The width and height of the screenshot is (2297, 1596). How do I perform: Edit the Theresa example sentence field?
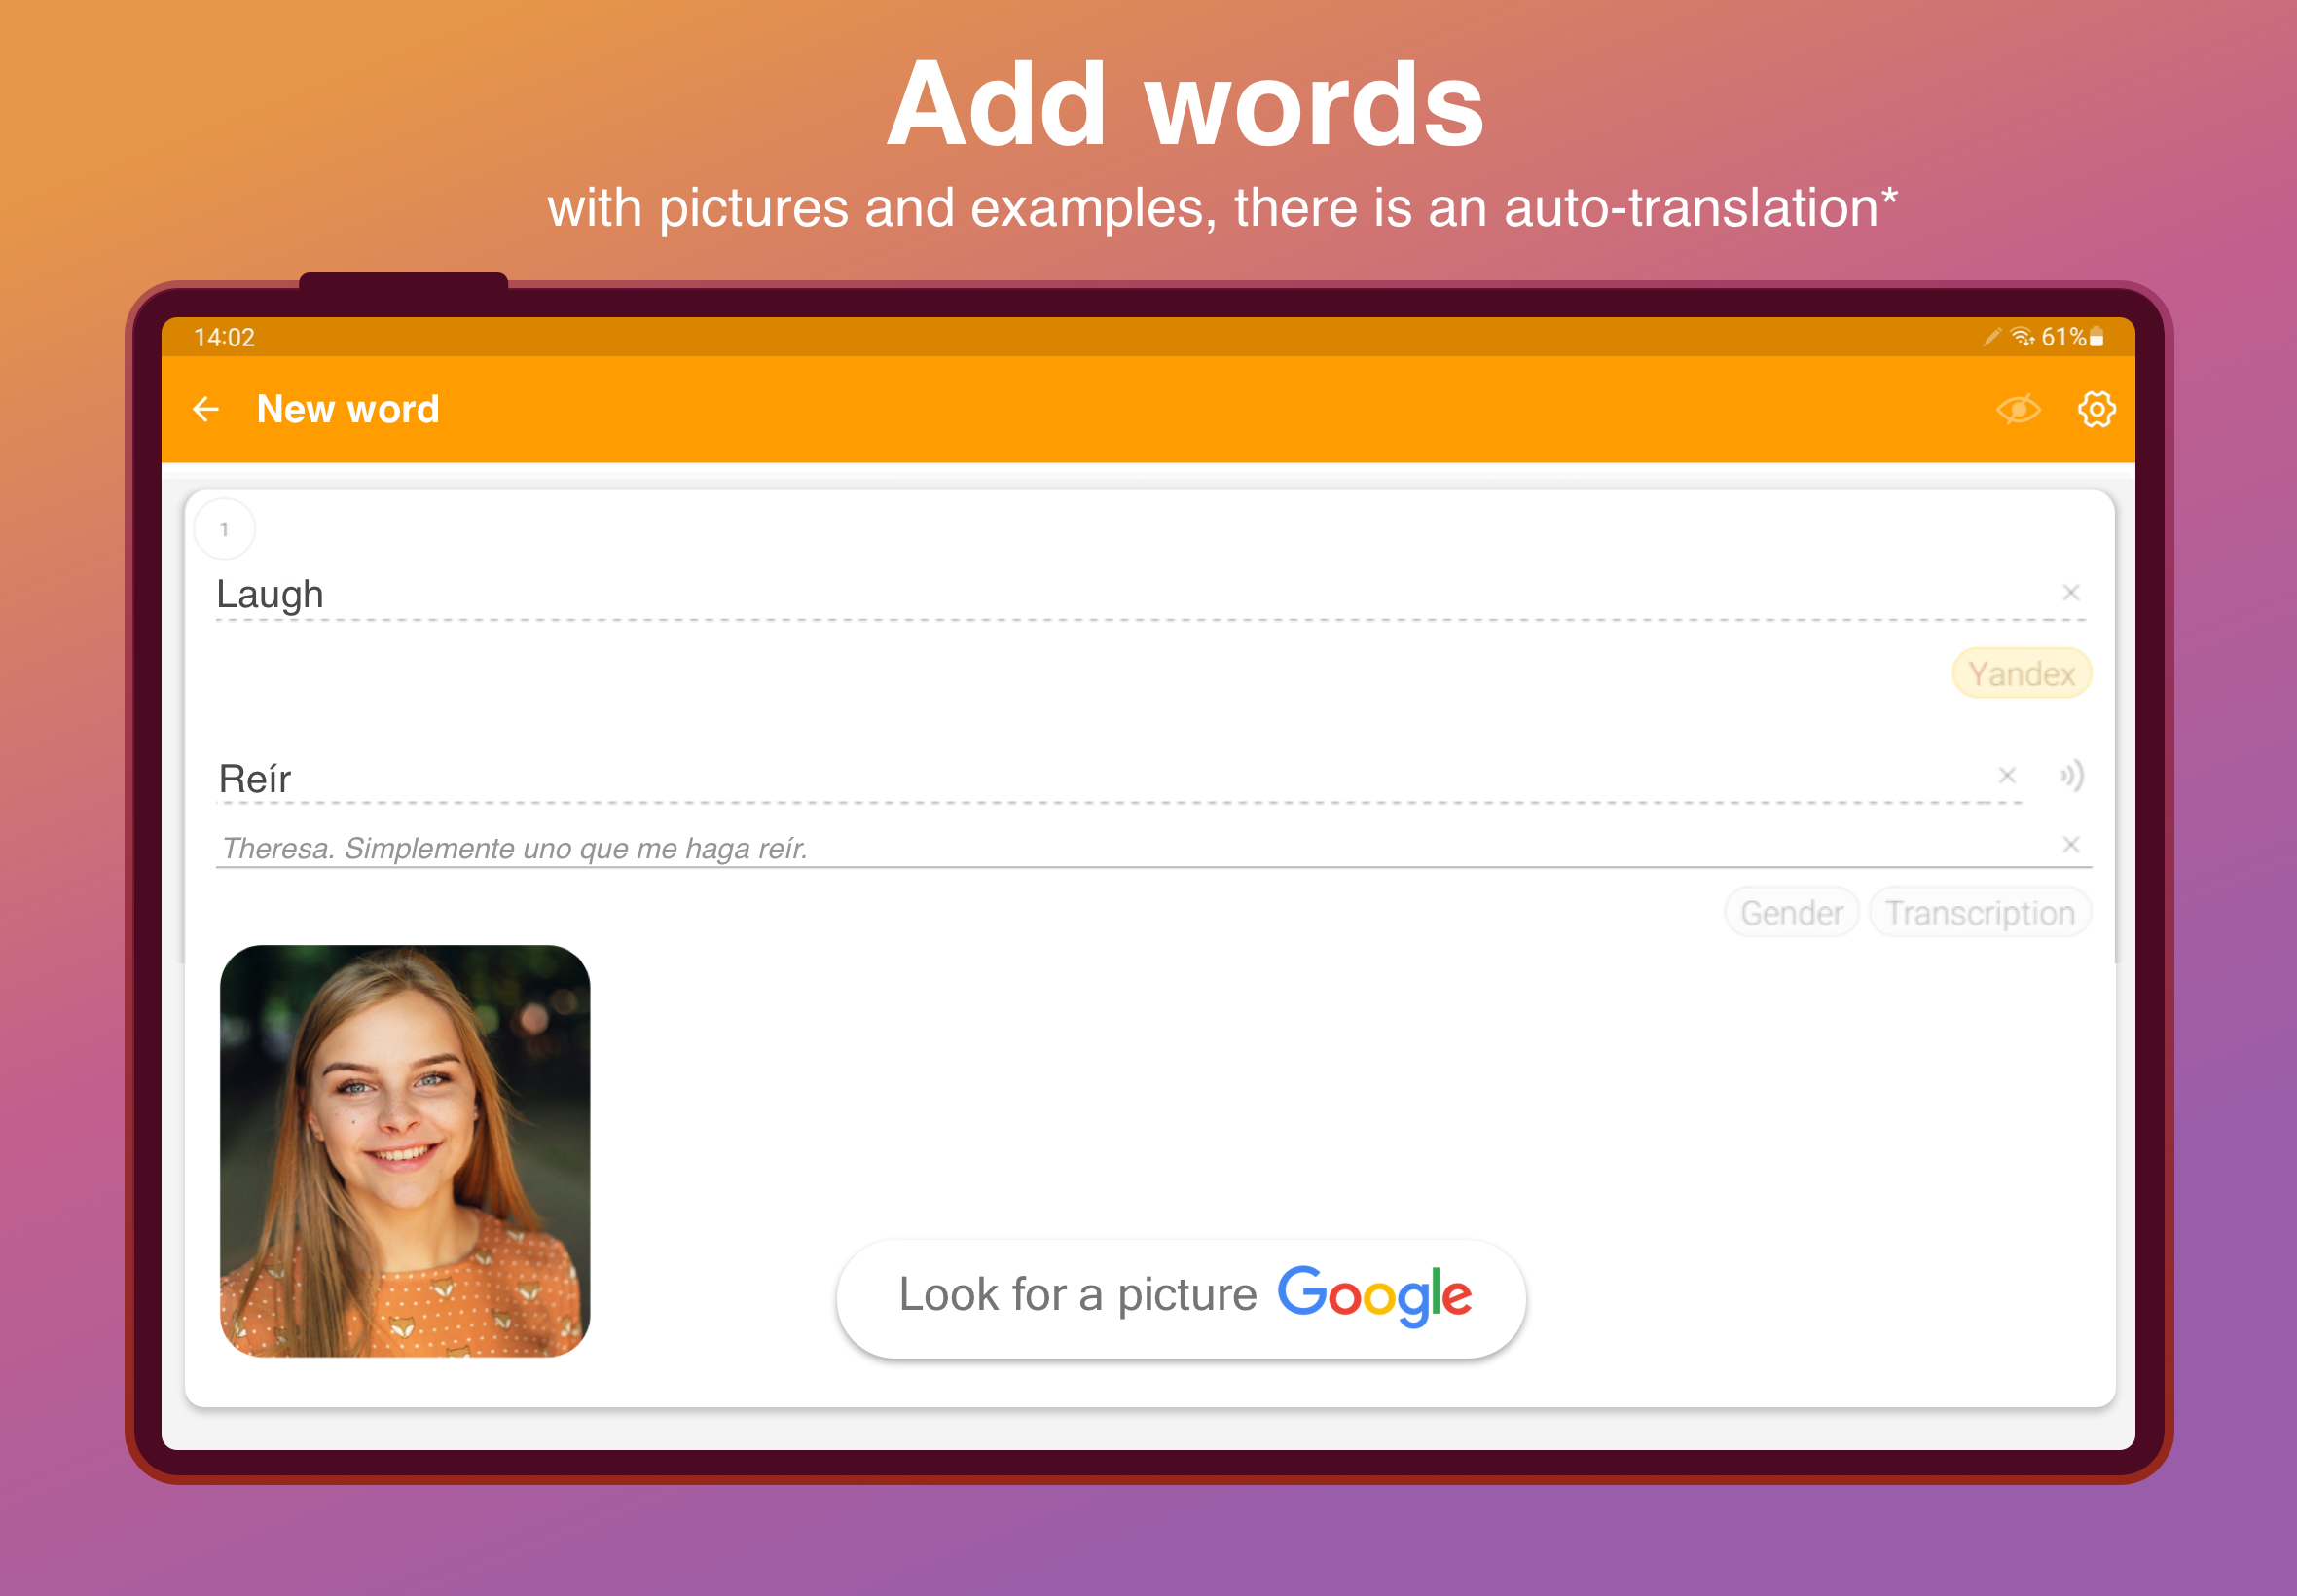pyautogui.click(x=1100, y=849)
